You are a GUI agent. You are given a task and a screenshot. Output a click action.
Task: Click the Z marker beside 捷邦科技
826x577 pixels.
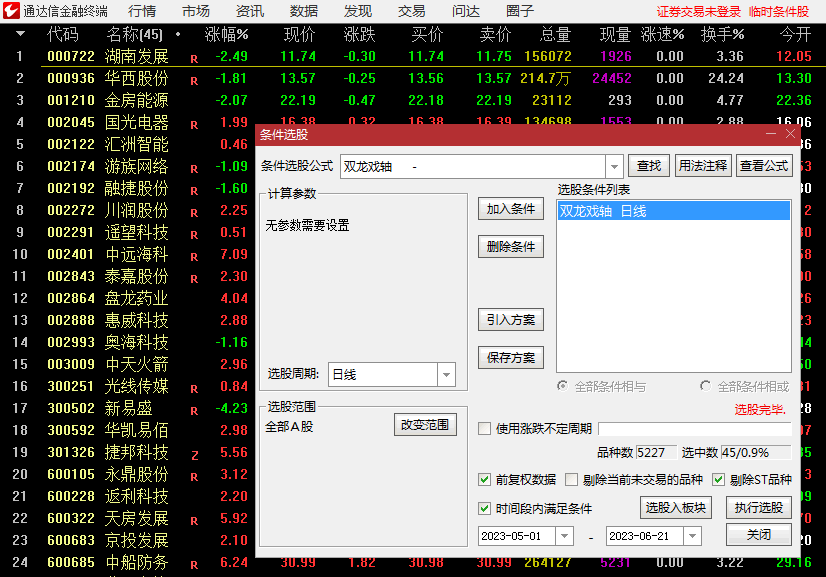[194, 455]
